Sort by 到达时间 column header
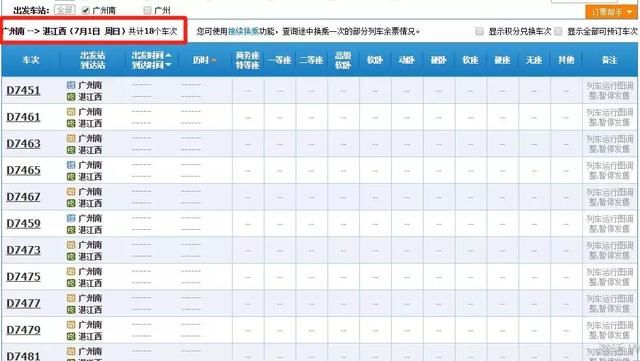This screenshot has height=361, width=640. tap(151, 65)
